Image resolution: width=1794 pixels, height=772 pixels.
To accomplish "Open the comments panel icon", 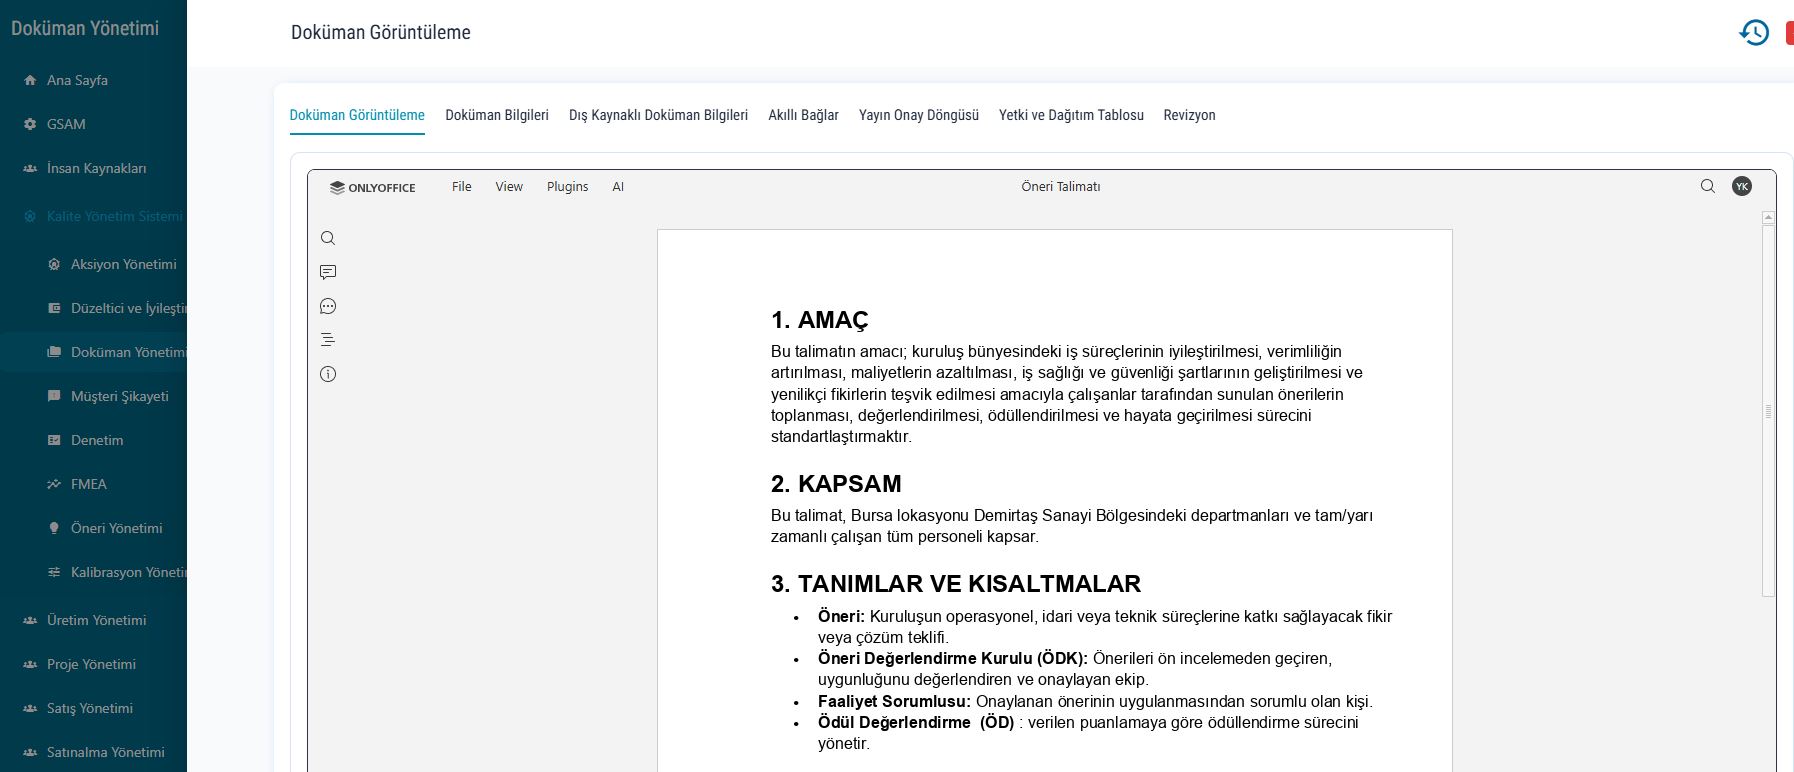I will tap(328, 272).
